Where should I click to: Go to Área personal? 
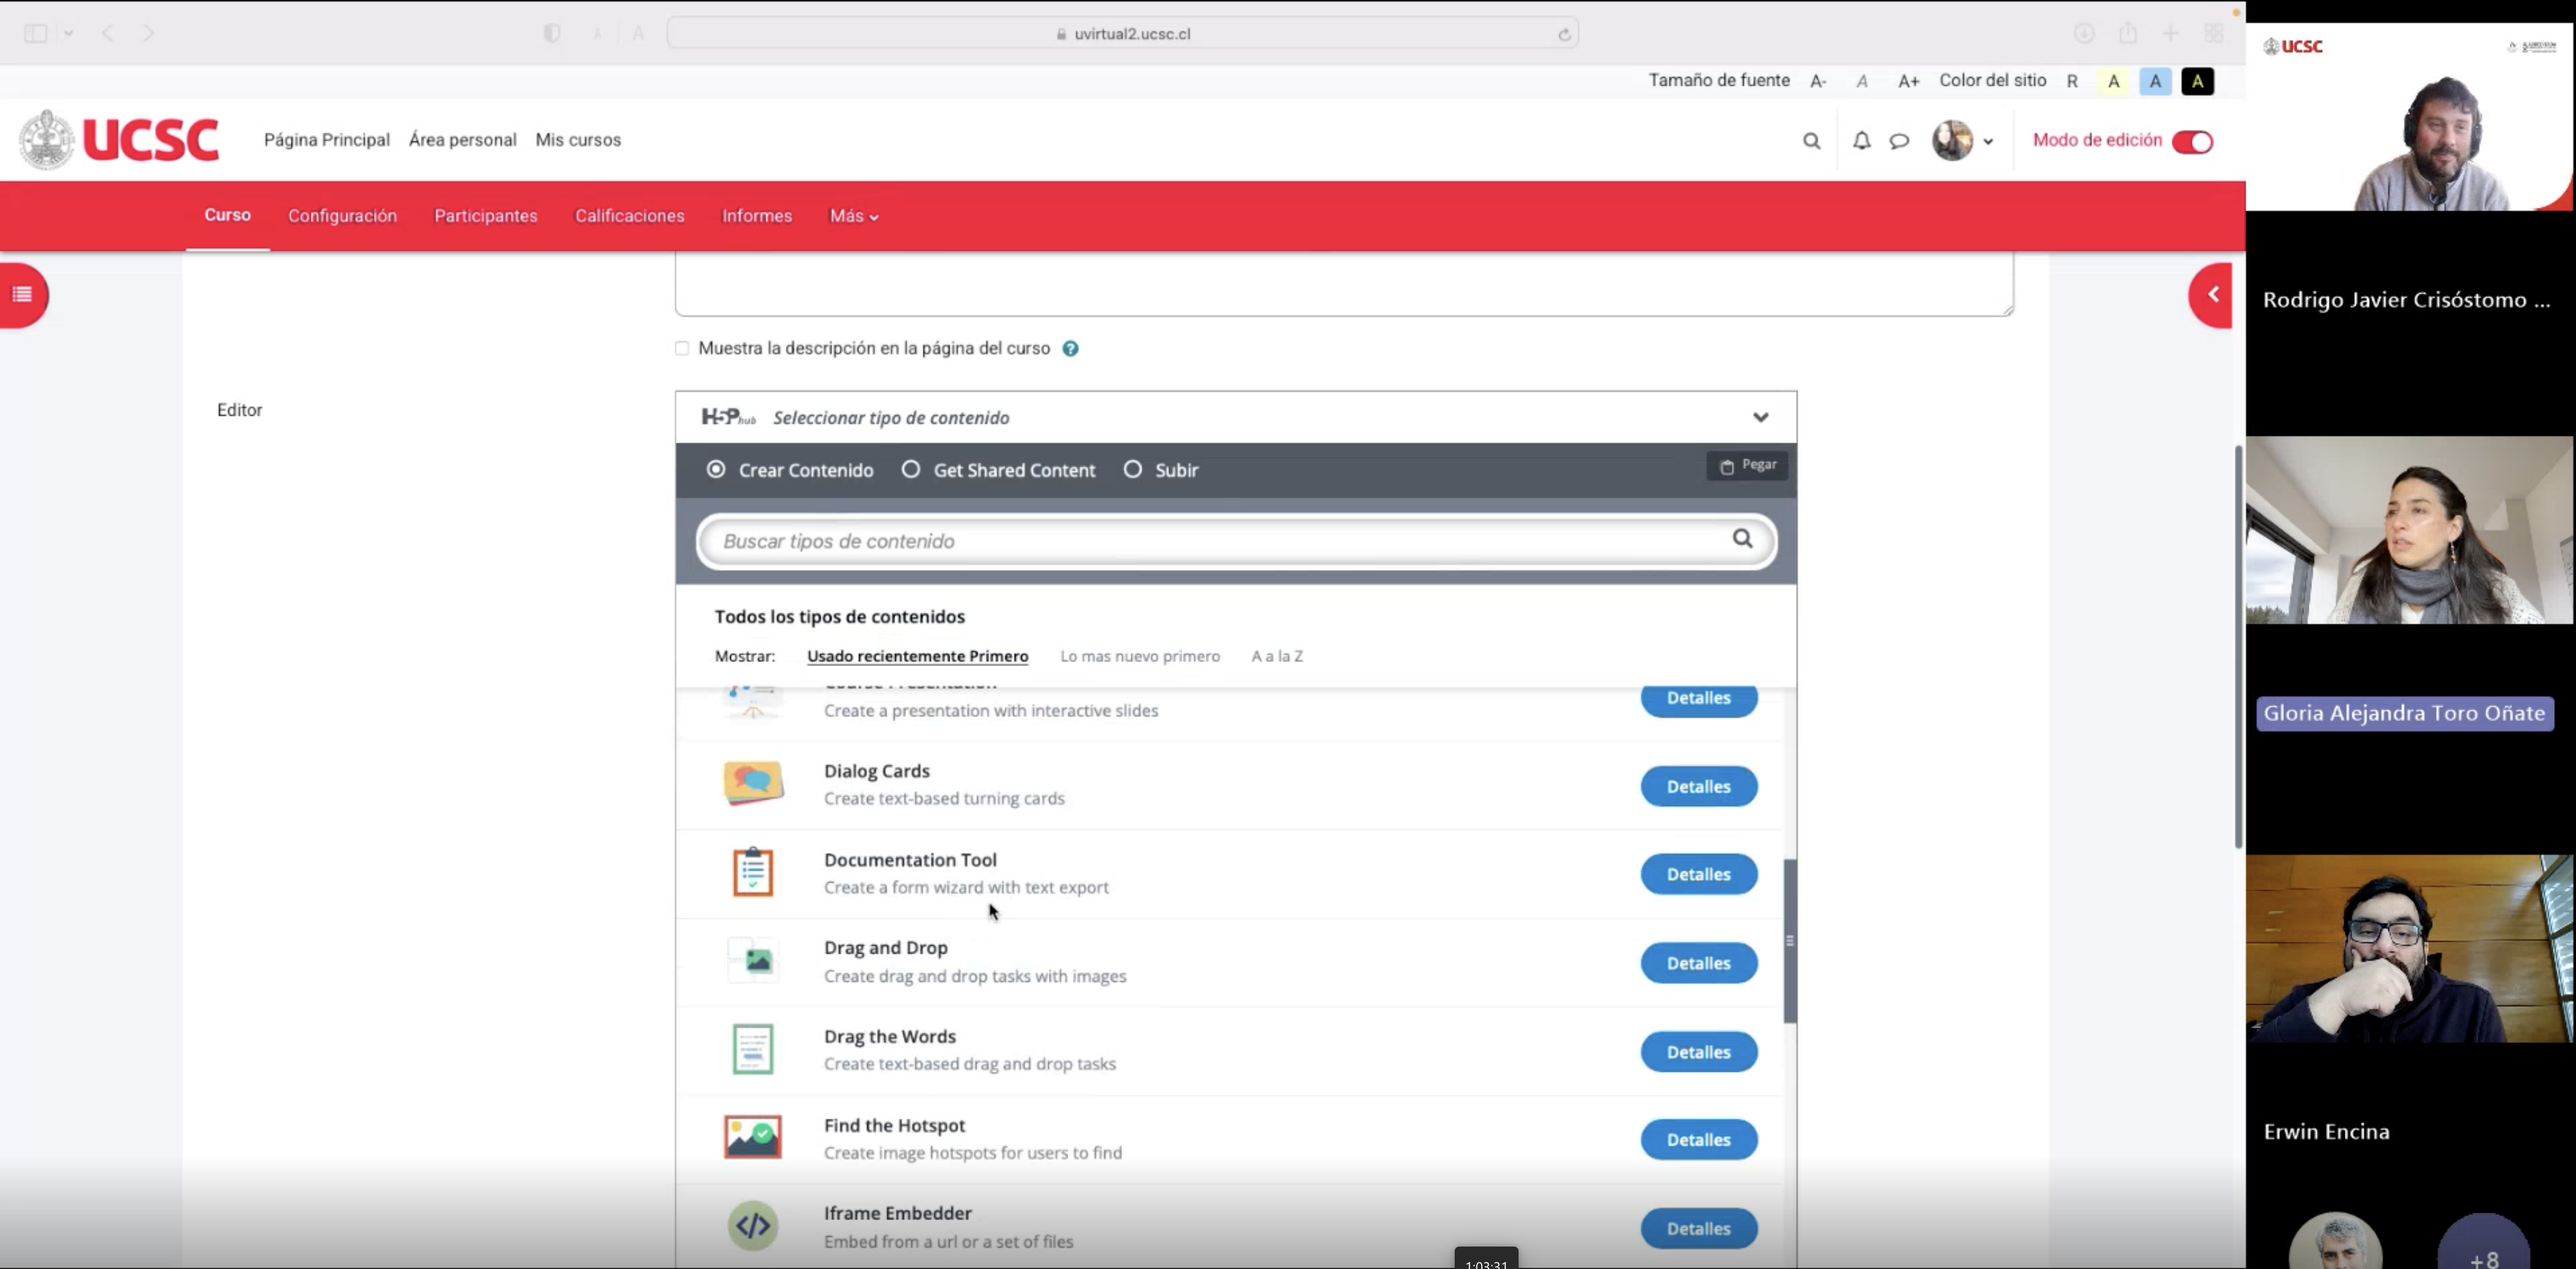click(462, 140)
